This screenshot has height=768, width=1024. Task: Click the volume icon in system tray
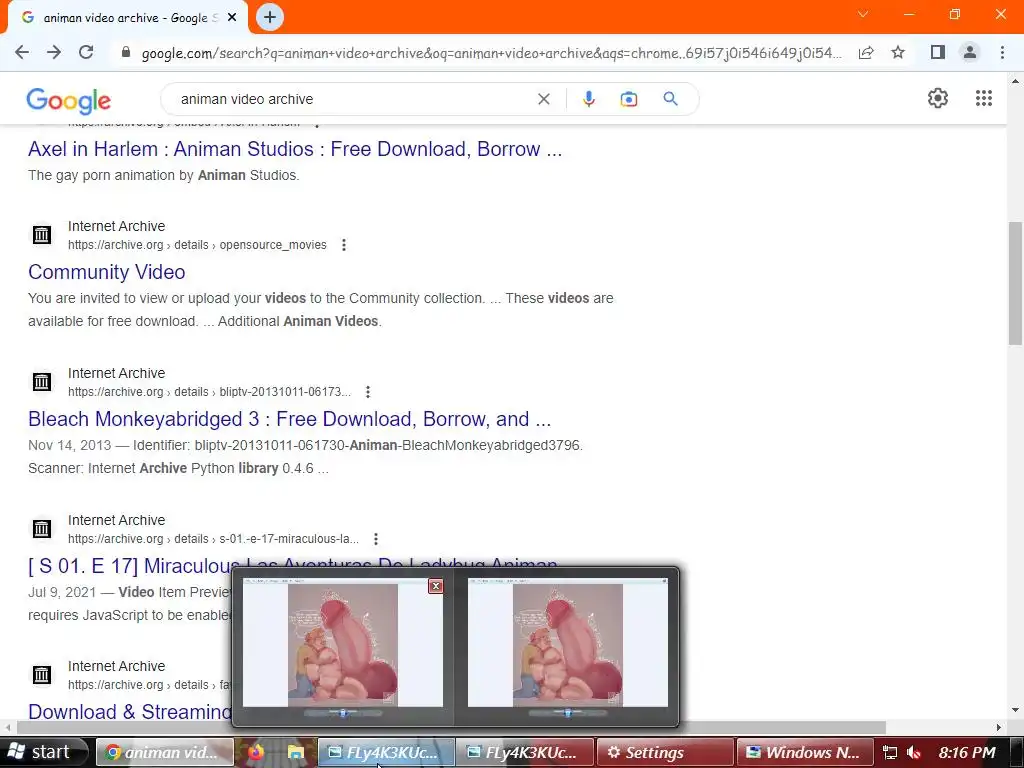pos(914,752)
